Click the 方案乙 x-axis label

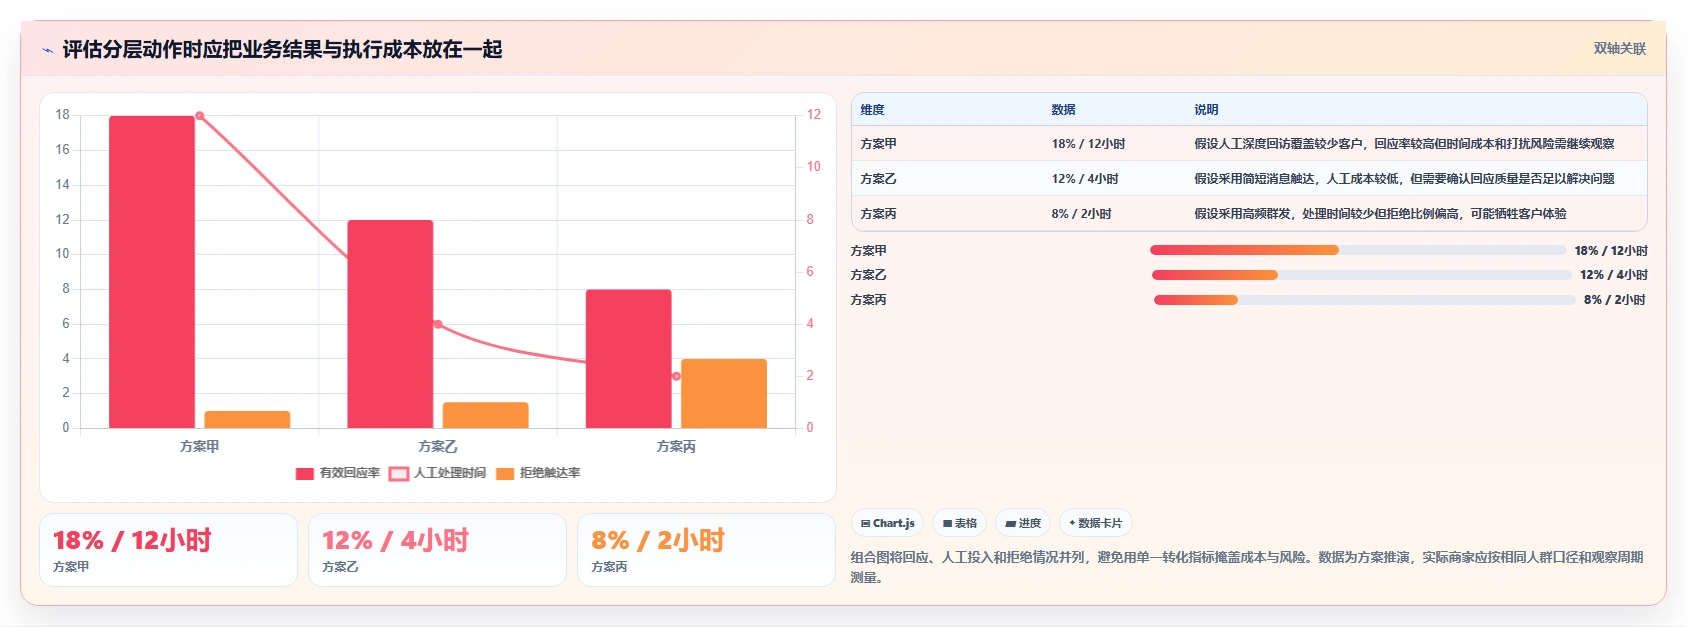point(438,446)
